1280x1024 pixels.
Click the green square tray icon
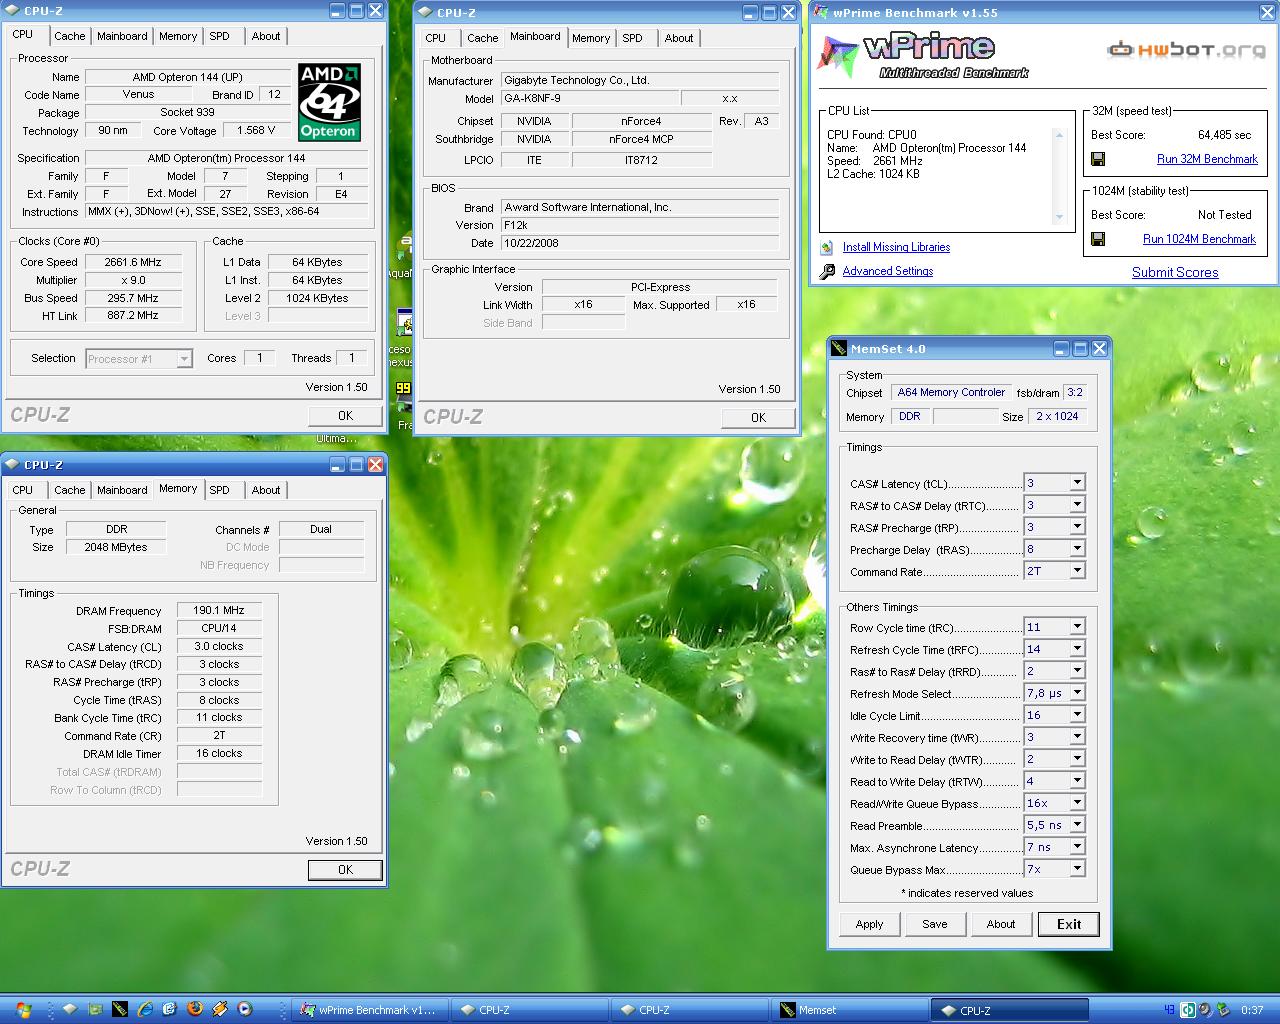click(x=1188, y=1010)
